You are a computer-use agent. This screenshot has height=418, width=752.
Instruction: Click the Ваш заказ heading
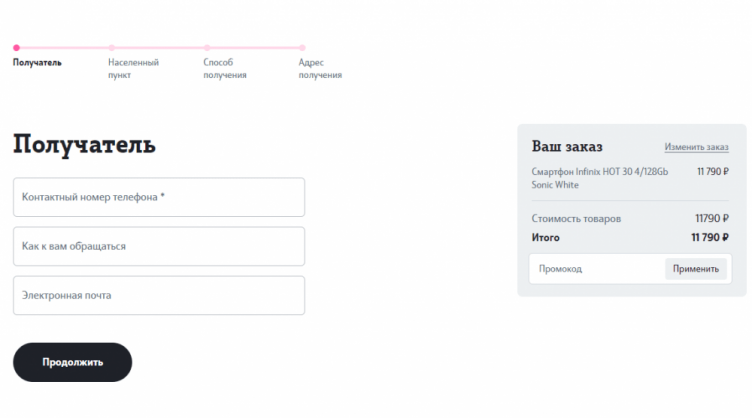(567, 146)
